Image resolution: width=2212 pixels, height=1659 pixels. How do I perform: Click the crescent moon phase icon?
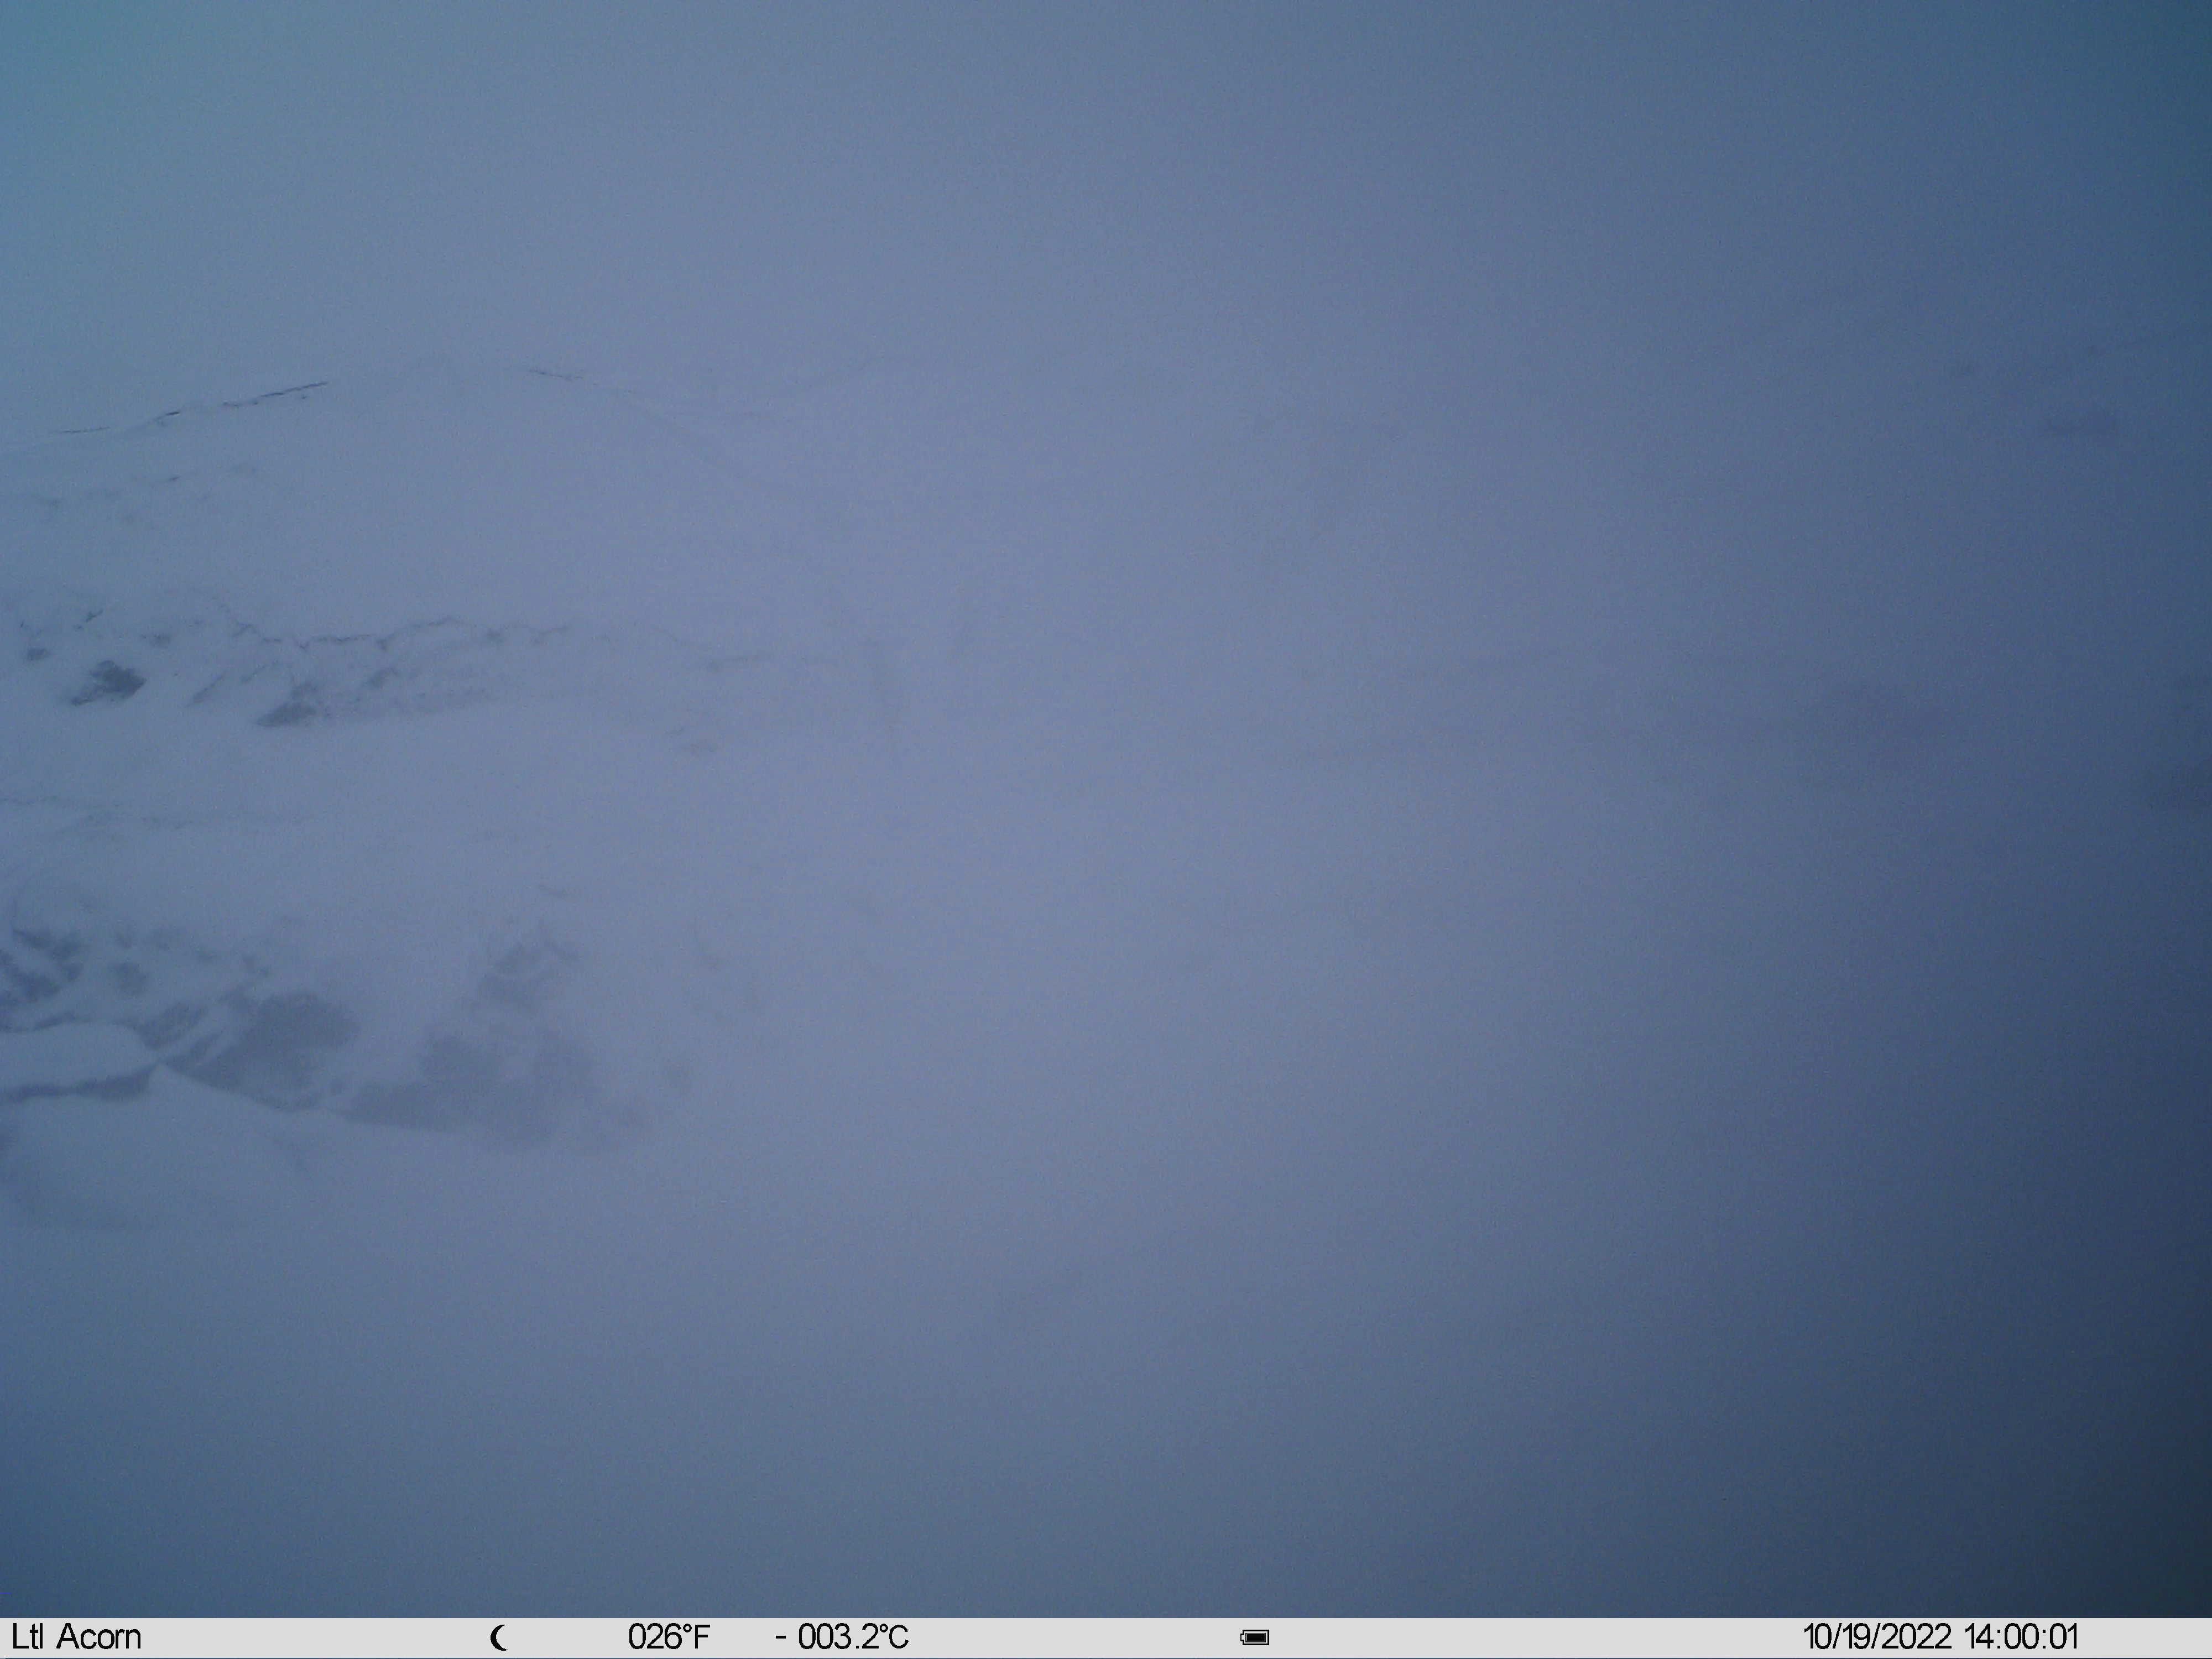[499, 1637]
